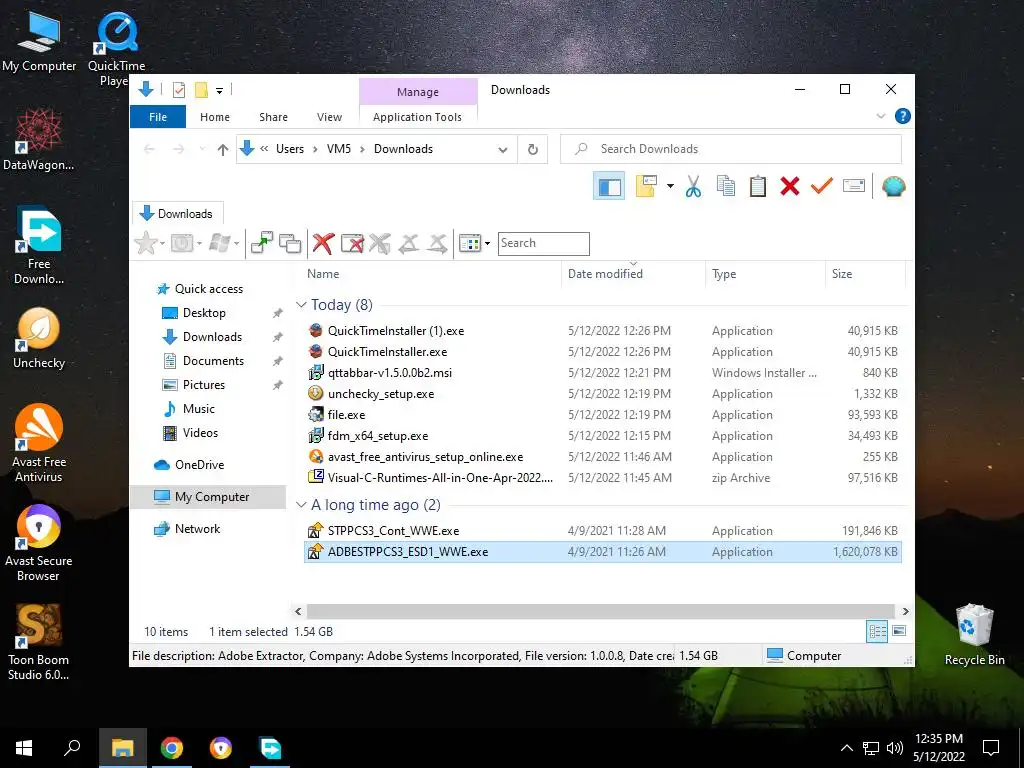This screenshot has height=768, width=1024.
Task: Click QTTabBar Windows flag applications icon
Action: (219, 244)
